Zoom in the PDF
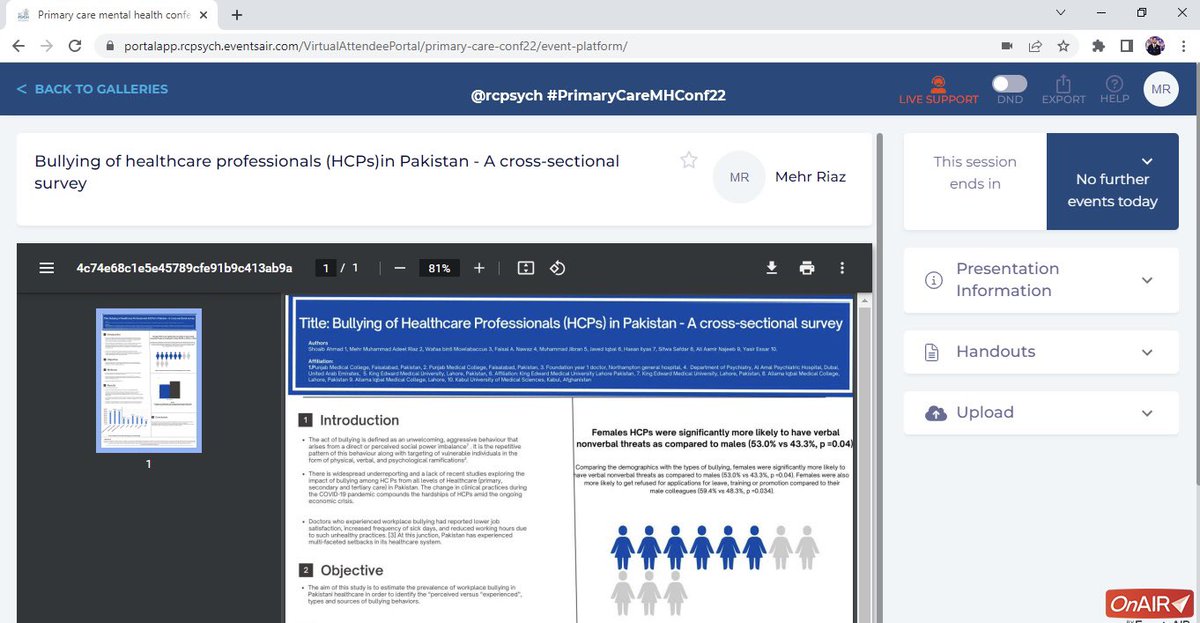Screen dimensions: 1200x623 coord(479,268)
